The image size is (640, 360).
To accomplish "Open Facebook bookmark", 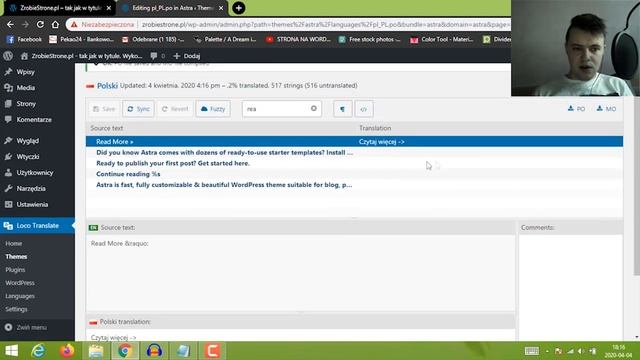I will (24, 40).
